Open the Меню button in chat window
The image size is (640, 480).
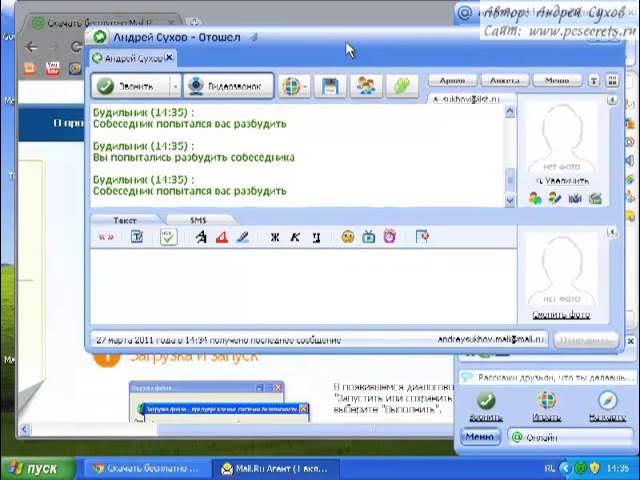557,80
